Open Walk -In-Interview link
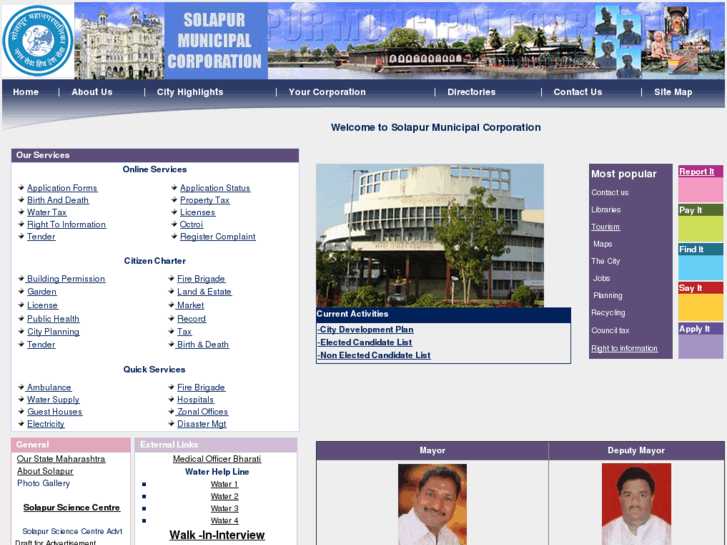The width and height of the screenshot is (727, 545). (217, 535)
